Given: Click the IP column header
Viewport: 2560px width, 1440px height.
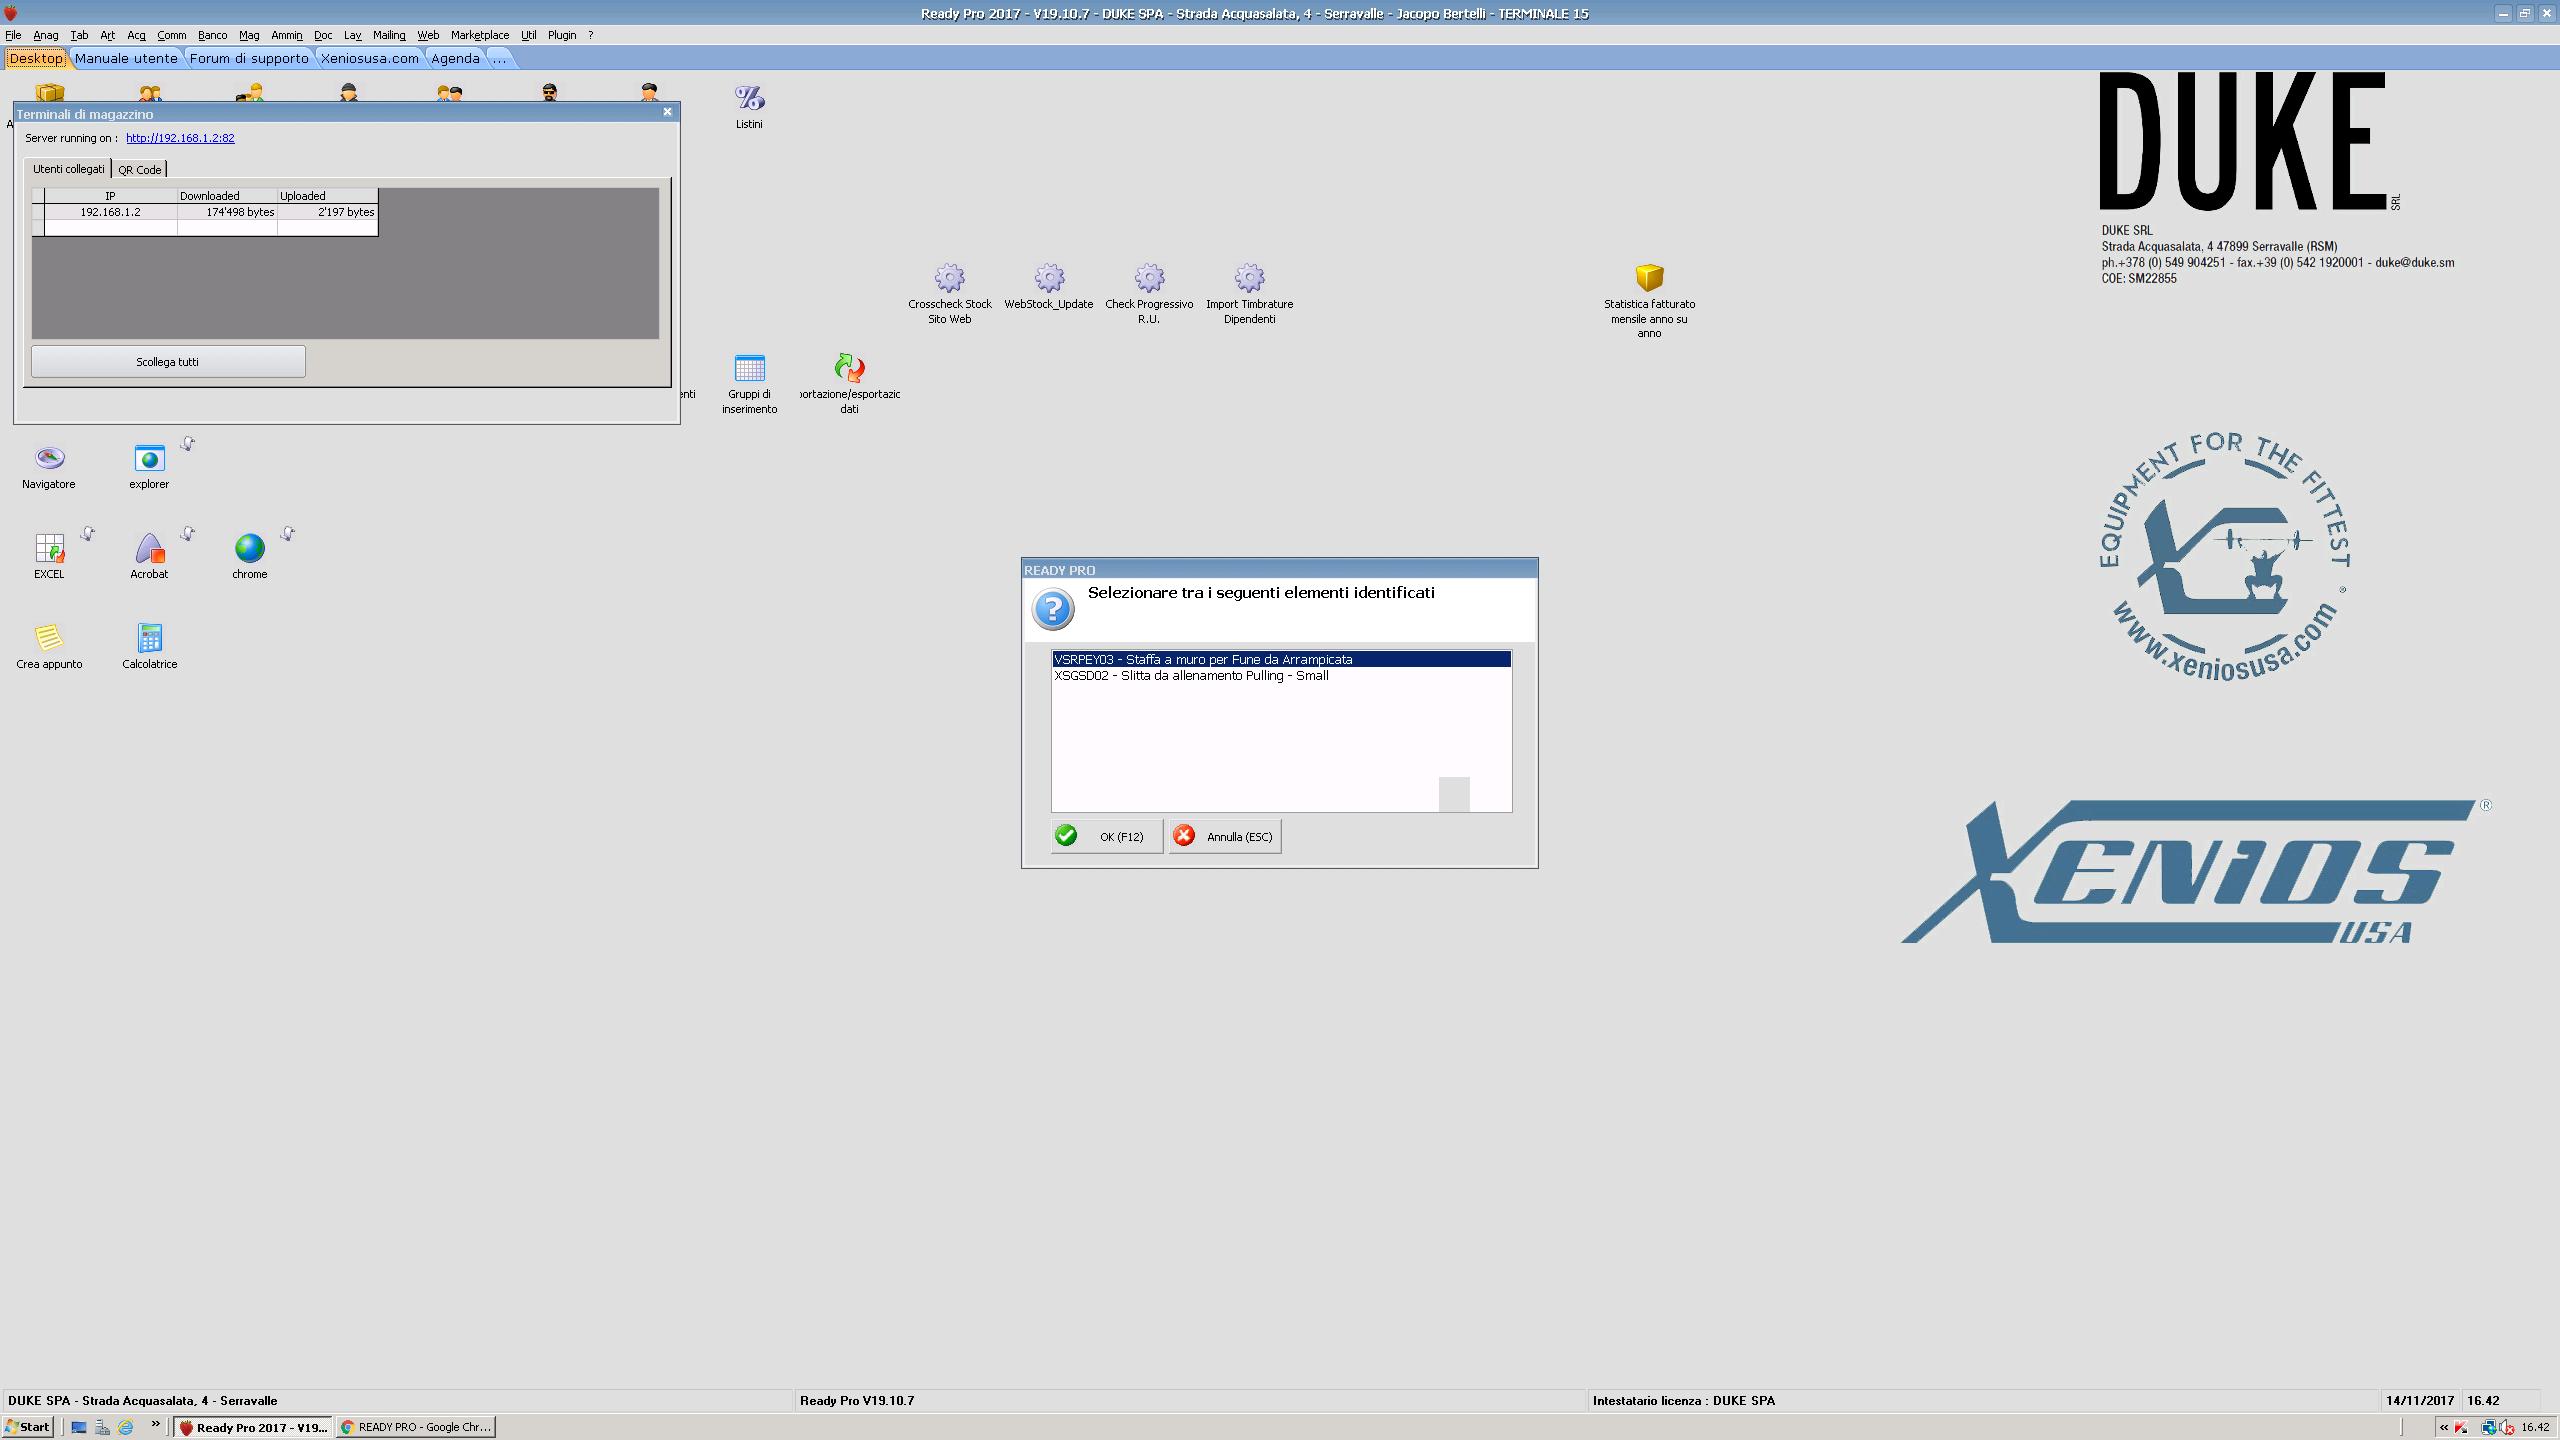Looking at the screenshot, I should tap(110, 196).
